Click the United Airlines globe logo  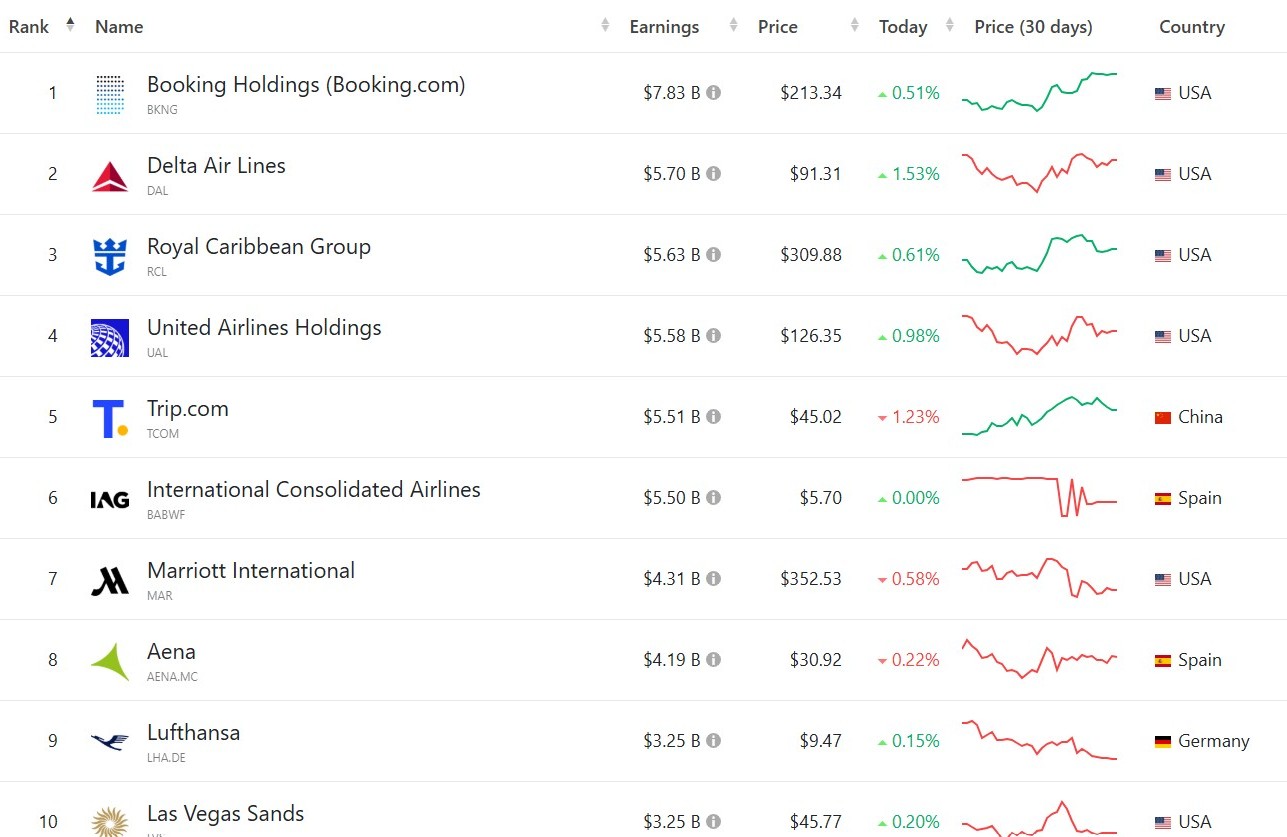coord(110,338)
